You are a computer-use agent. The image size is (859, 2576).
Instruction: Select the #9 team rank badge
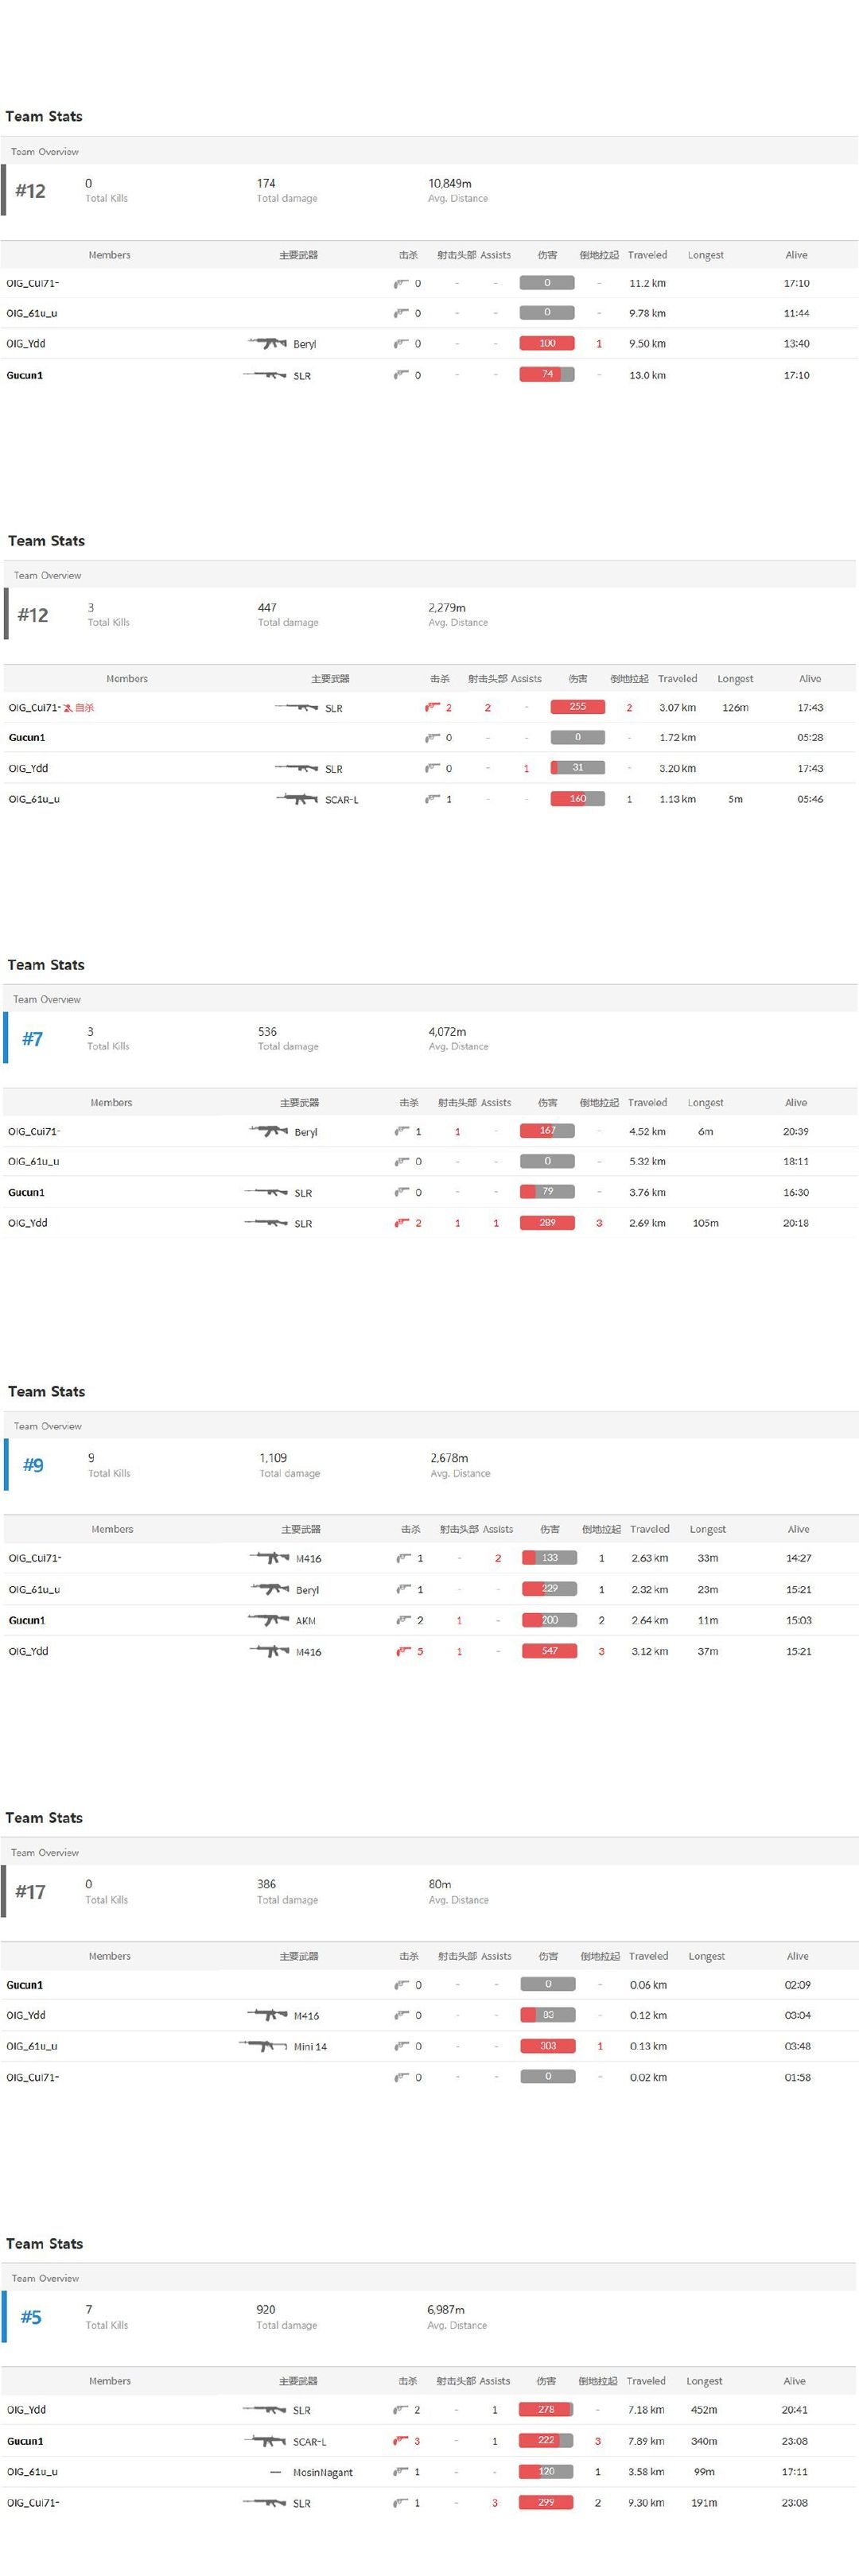pyautogui.click(x=33, y=1465)
